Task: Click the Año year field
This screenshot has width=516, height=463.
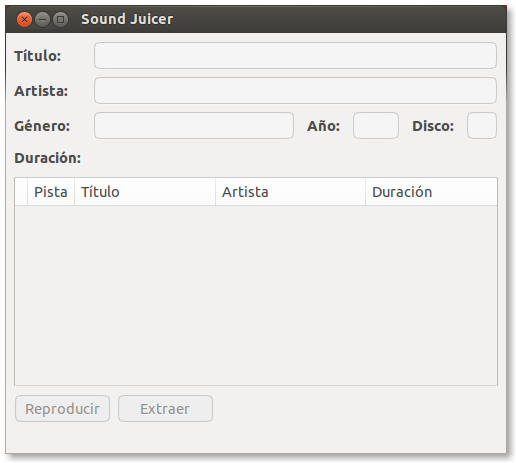Action: point(376,125)
